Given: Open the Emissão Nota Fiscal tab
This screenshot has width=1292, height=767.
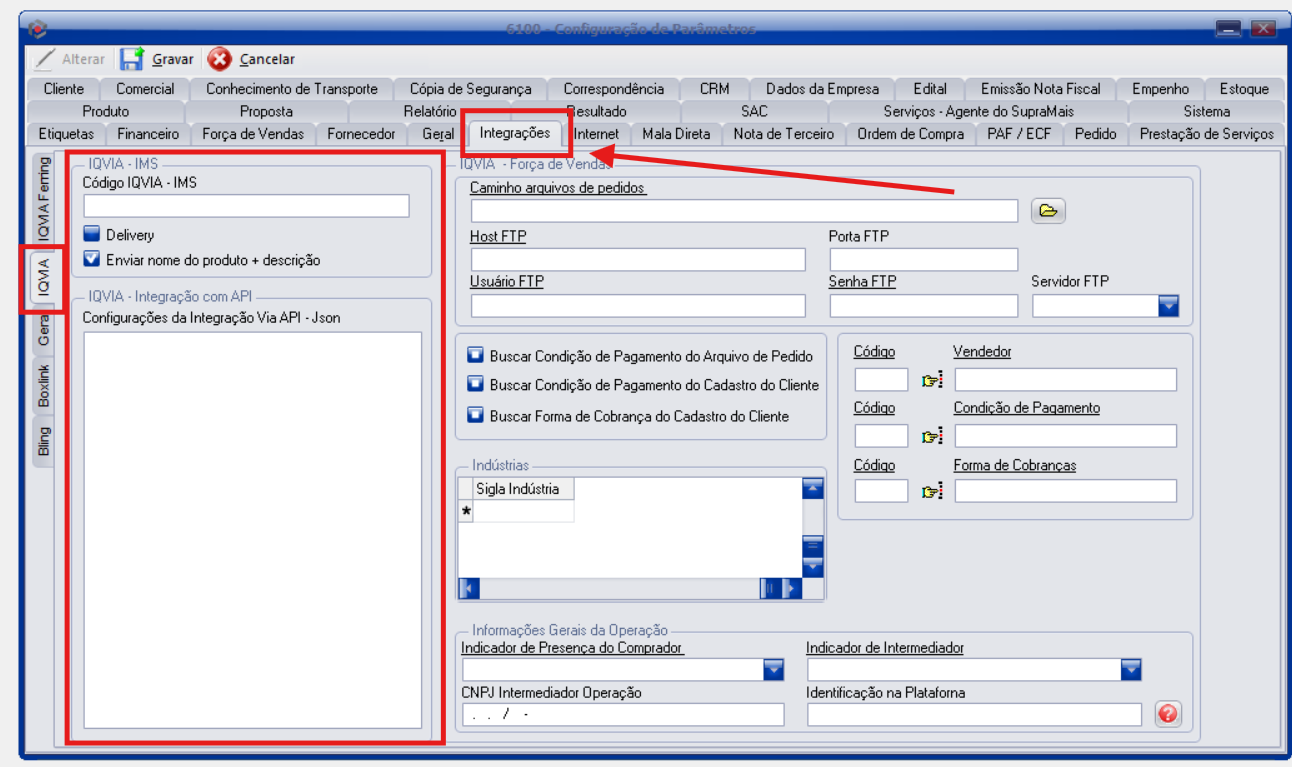Looking at the screenshot, I should [1040, 89].
